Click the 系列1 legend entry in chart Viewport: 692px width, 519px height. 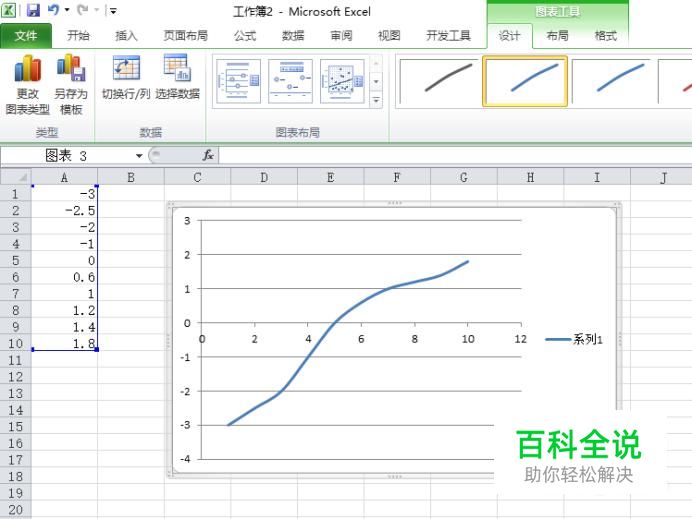click(x=574, y=339)
